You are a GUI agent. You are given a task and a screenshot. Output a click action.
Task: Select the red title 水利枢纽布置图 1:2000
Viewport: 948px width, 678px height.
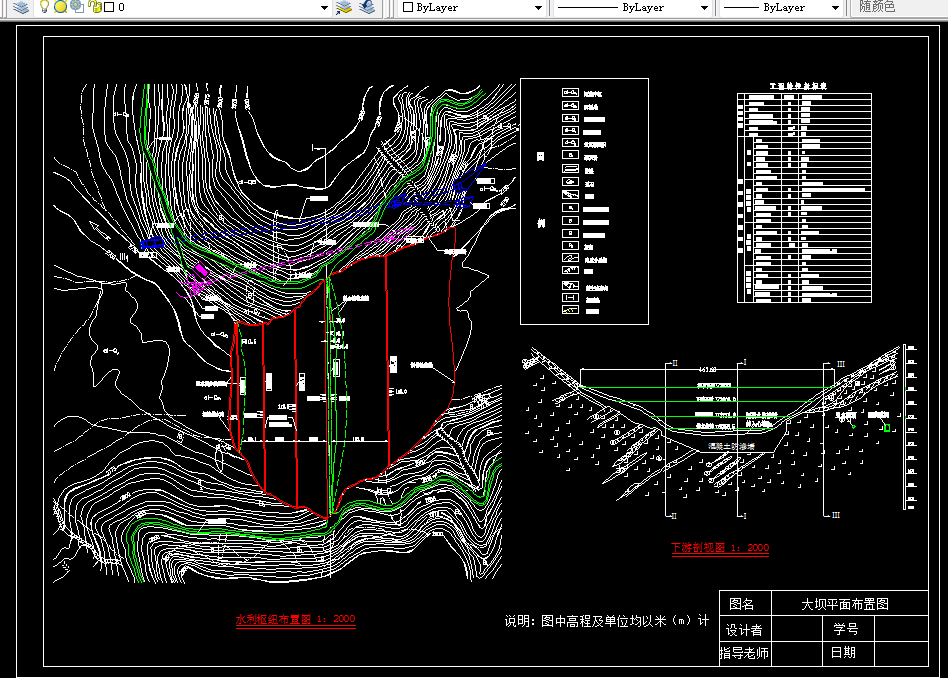pos(296,619)
